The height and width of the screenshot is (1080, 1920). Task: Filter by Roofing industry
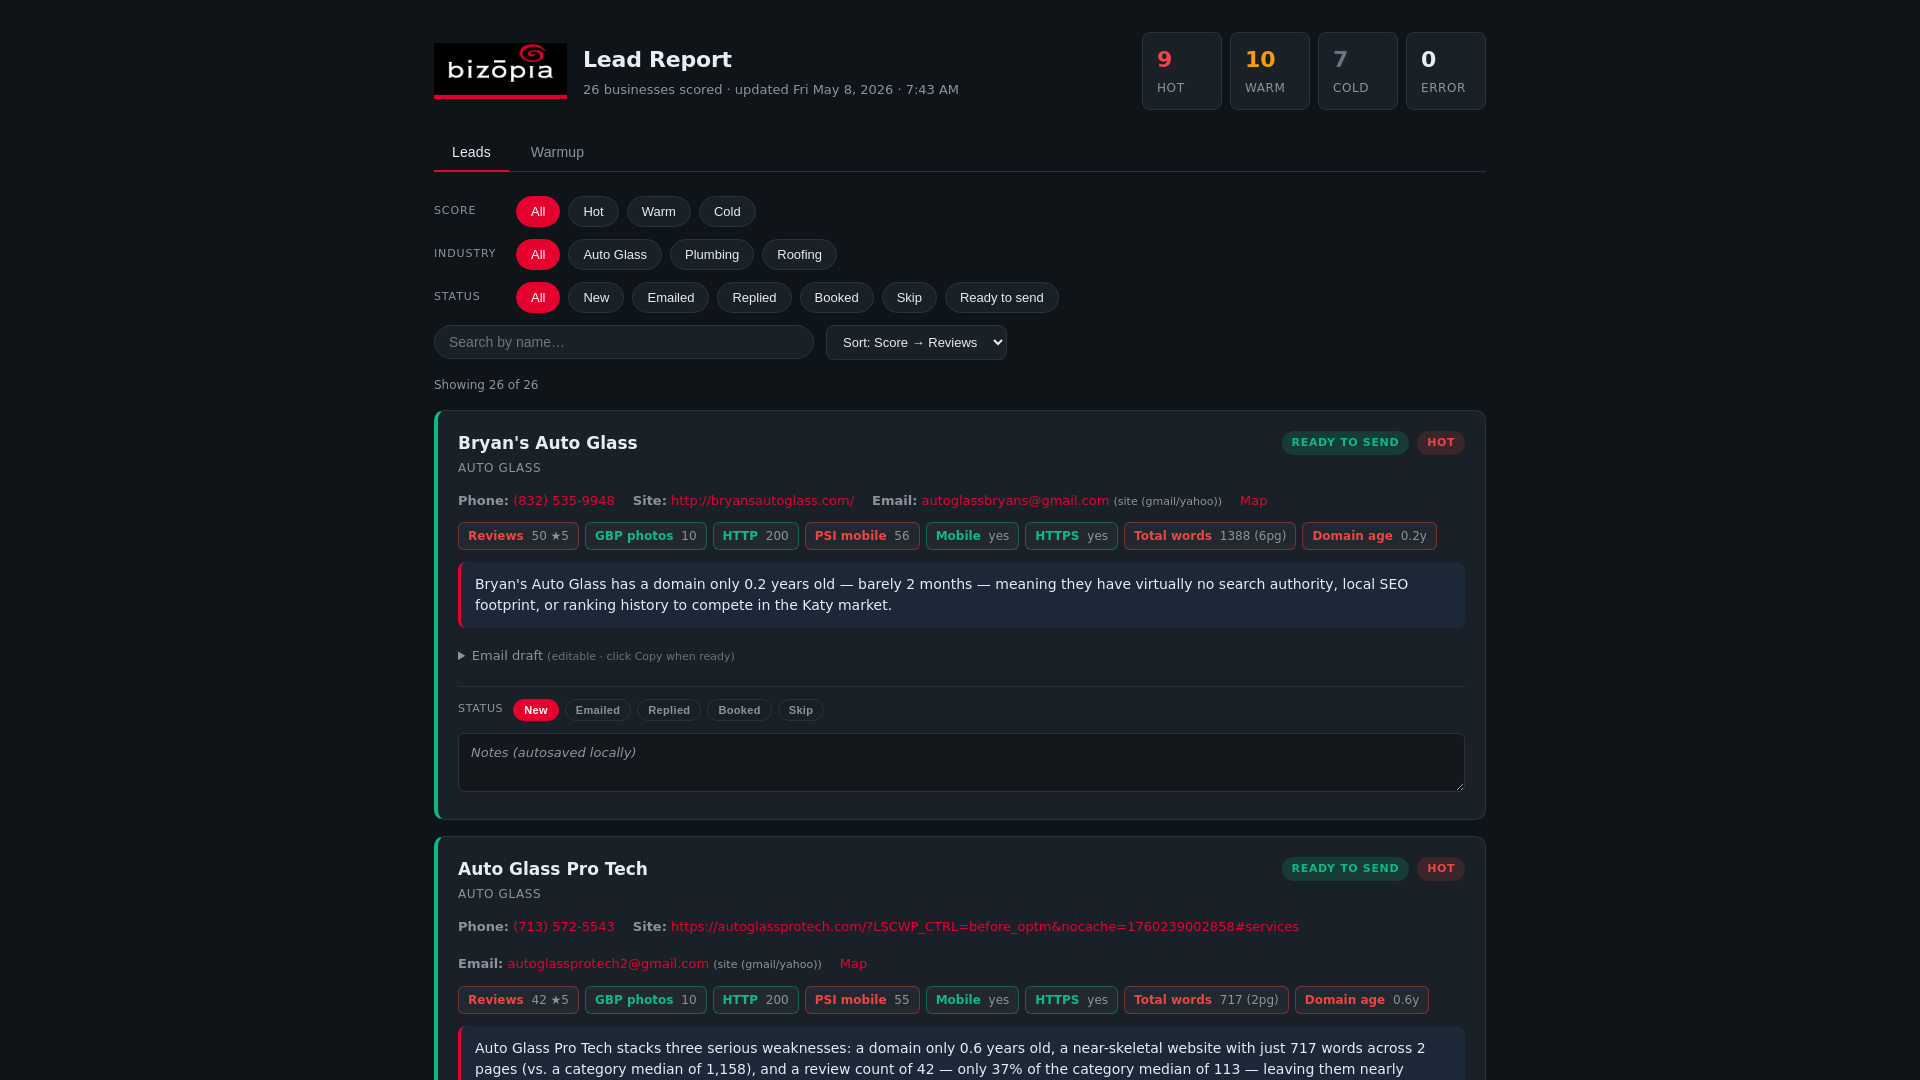[799, 254]
